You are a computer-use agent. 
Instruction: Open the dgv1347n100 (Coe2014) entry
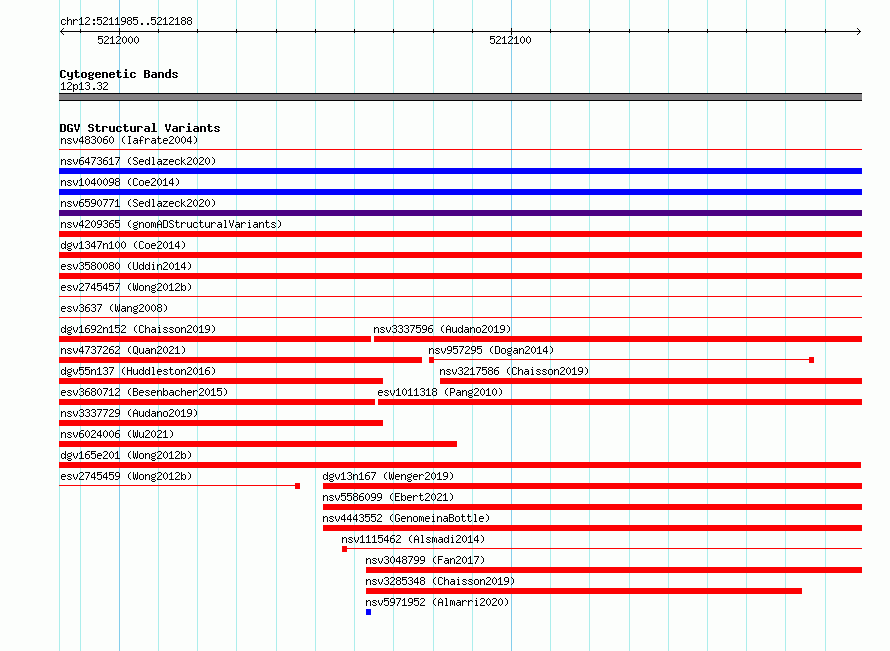click(x=123, y=245)
